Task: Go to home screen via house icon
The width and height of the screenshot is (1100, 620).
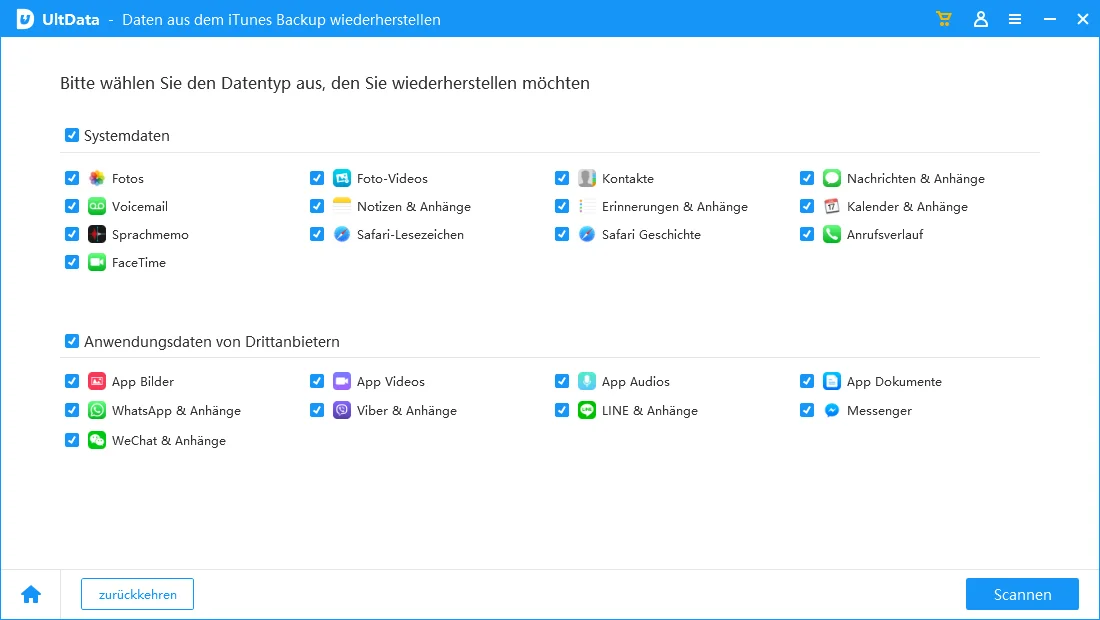Action: (31, 594)
